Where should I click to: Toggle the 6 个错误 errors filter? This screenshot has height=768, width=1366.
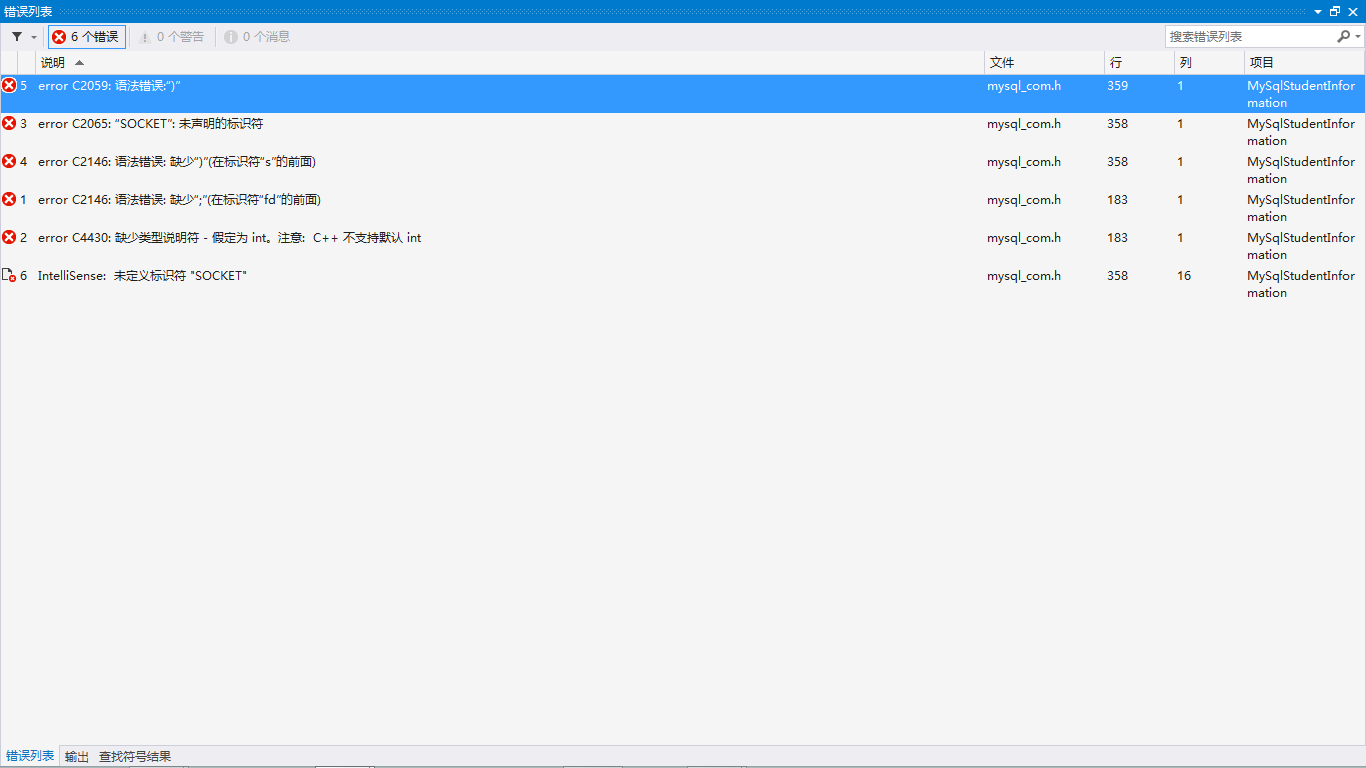pyautogui.click(x=86, y=37)
